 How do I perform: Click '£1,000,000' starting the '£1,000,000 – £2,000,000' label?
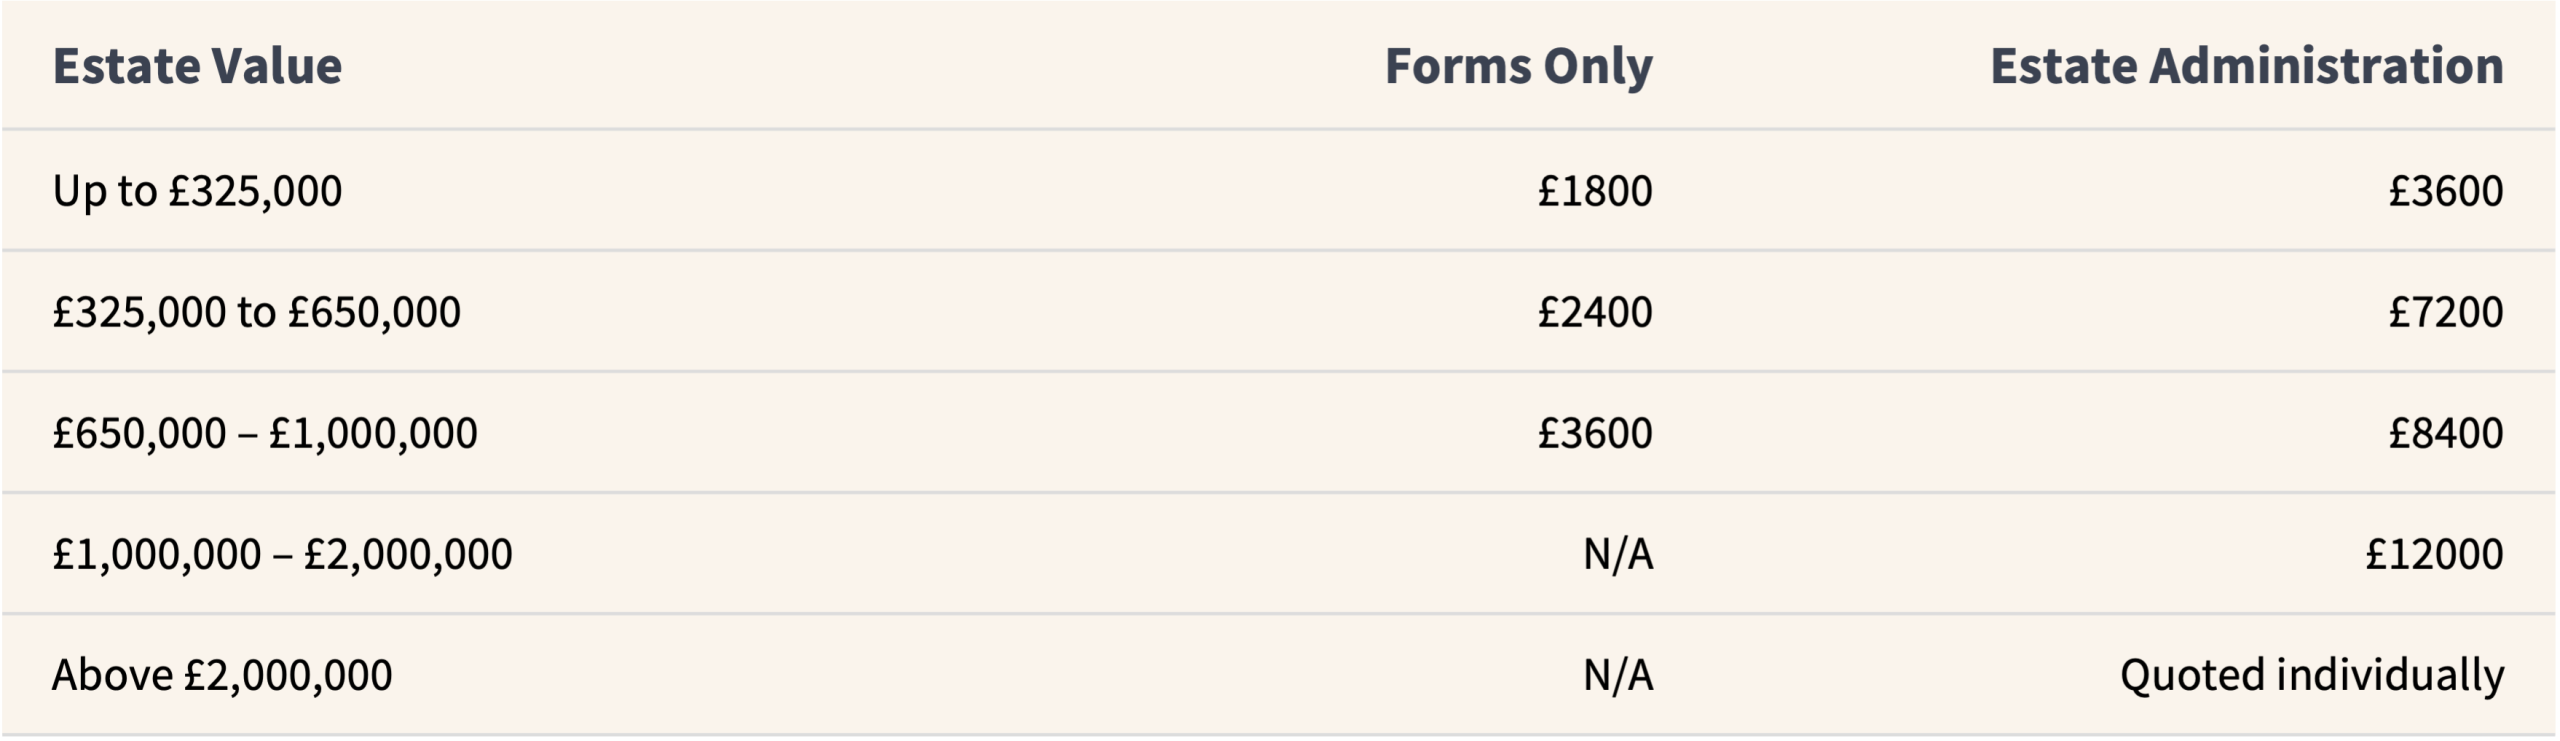[x=156, y=554]
